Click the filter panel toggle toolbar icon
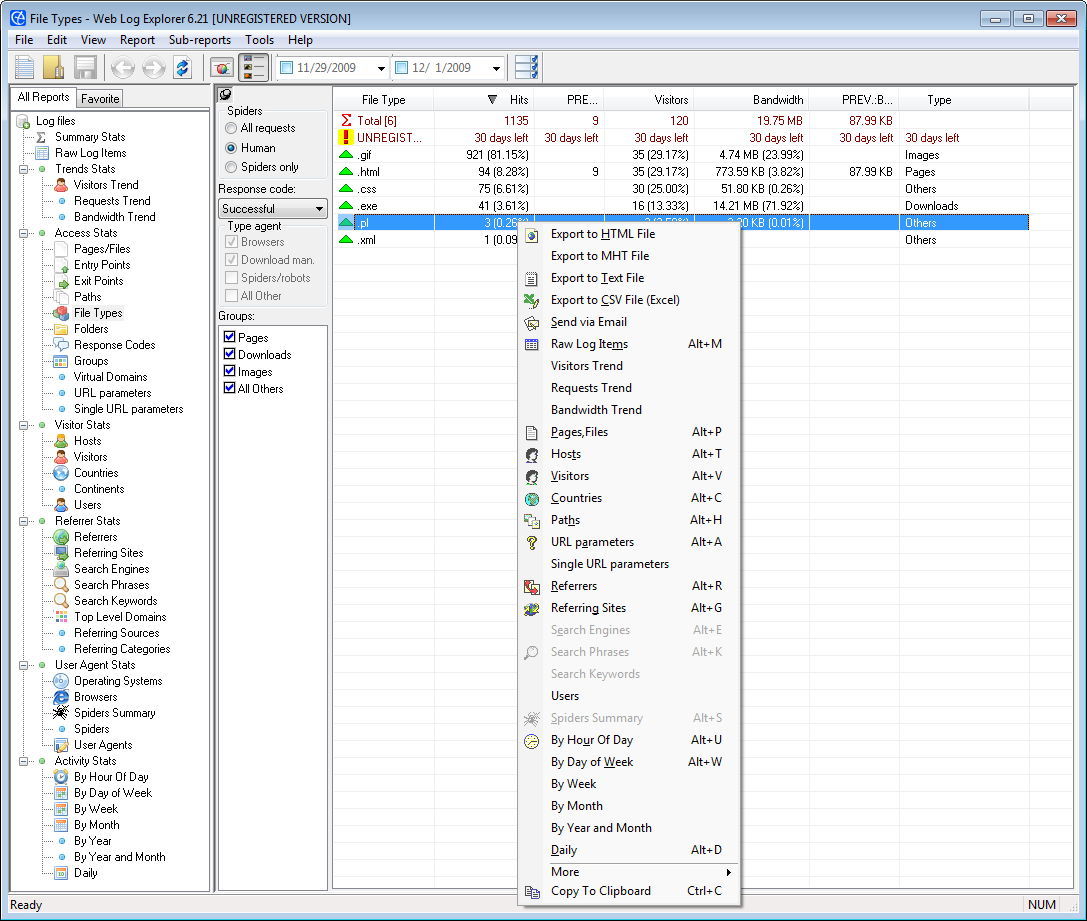Image resolution: width=1087 pixels, height=921 pixels. click(x=254, y=68)
